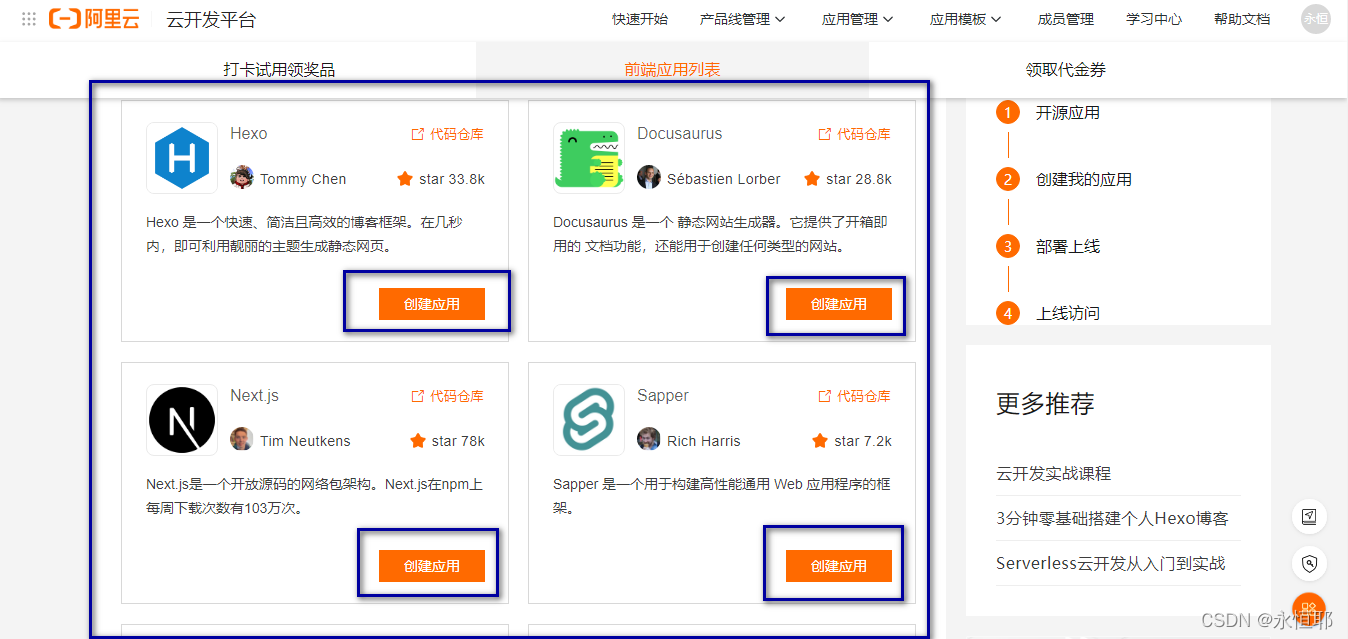Open 3分钟零基础搭建个人Hexo博客 link
Screen dimensions: 1348x639
[1112, 518]
